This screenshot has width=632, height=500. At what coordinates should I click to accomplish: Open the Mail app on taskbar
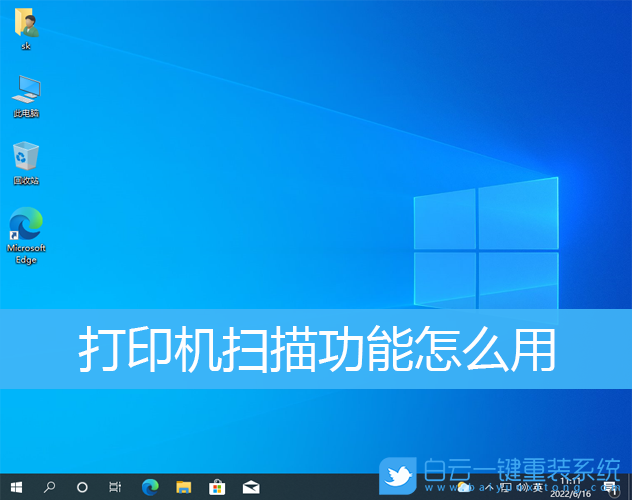pos(251,487)
